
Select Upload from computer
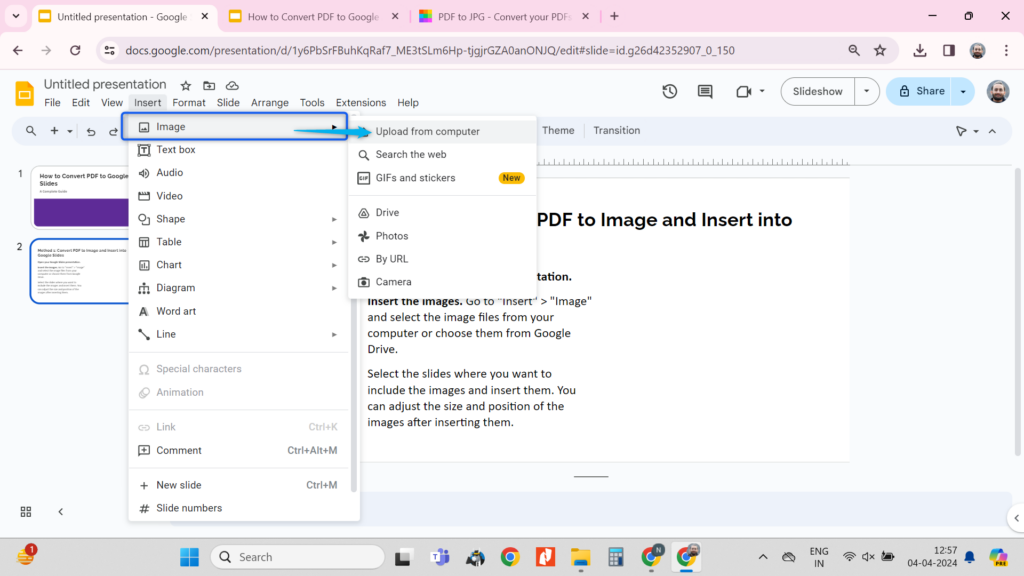coord(427,131)
